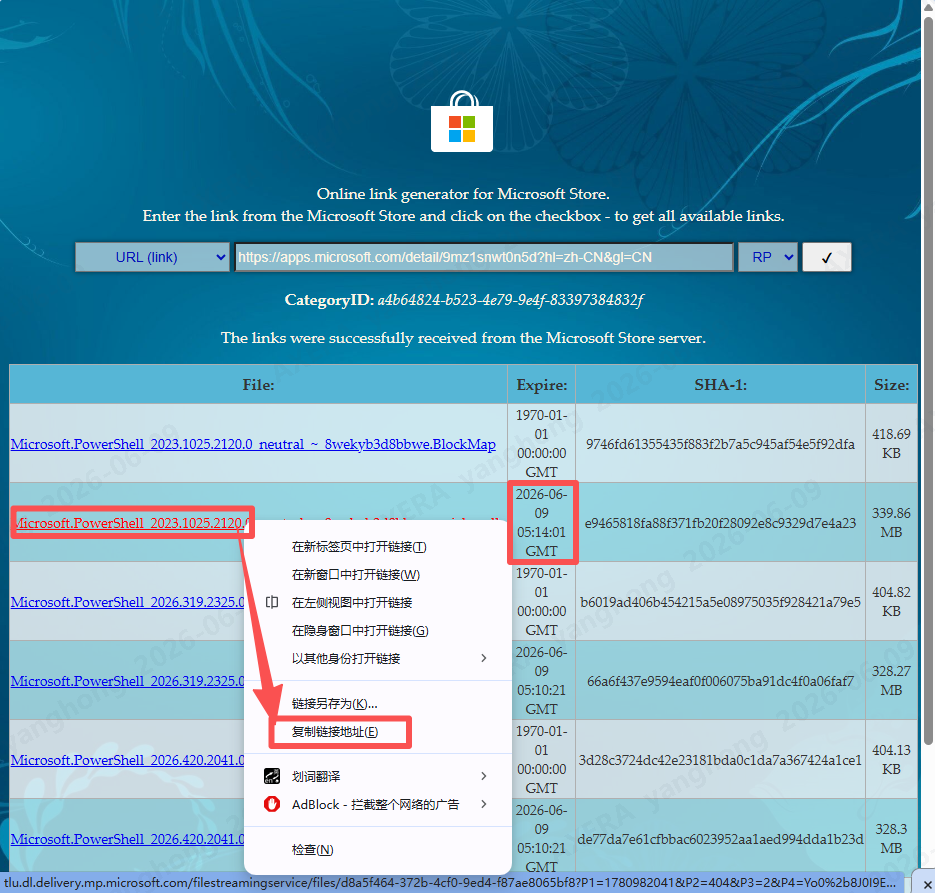Click the Size: column header

coord(891,385)
